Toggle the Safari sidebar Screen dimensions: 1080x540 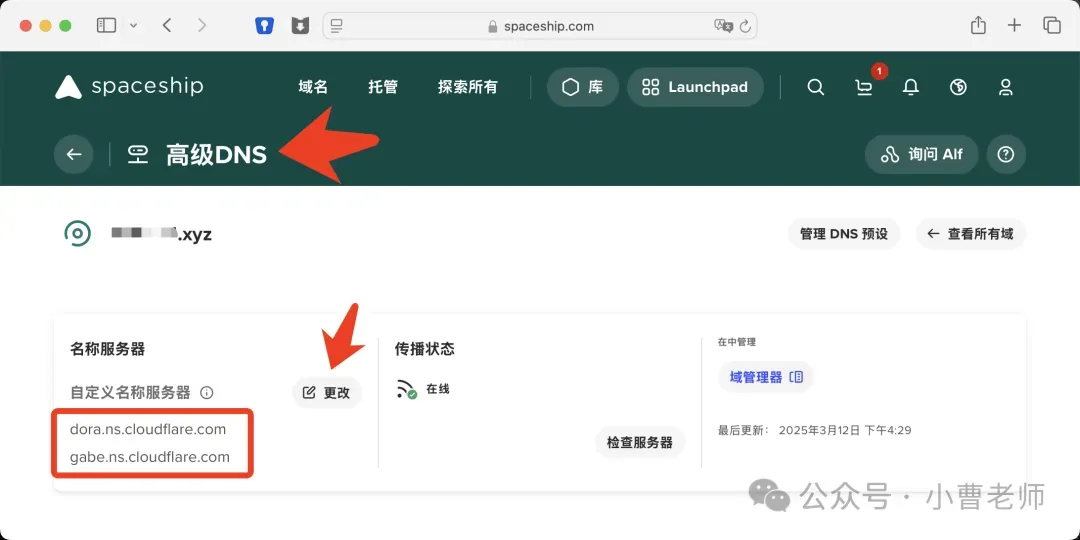coord(106,26)
